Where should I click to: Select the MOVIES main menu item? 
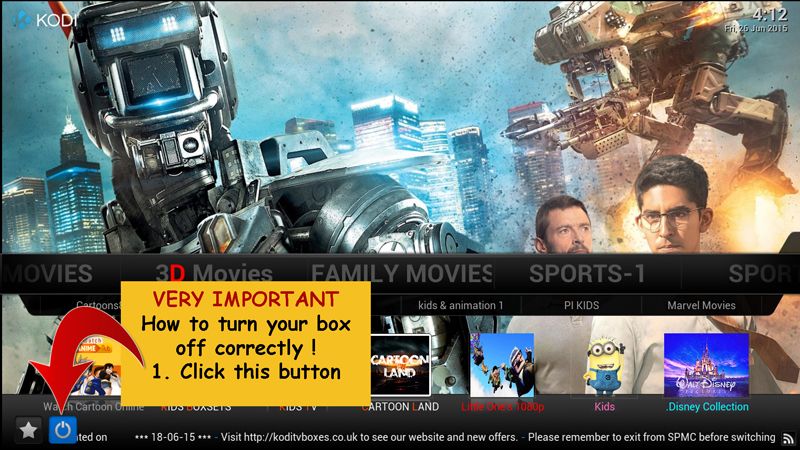(x=47, y=273)
